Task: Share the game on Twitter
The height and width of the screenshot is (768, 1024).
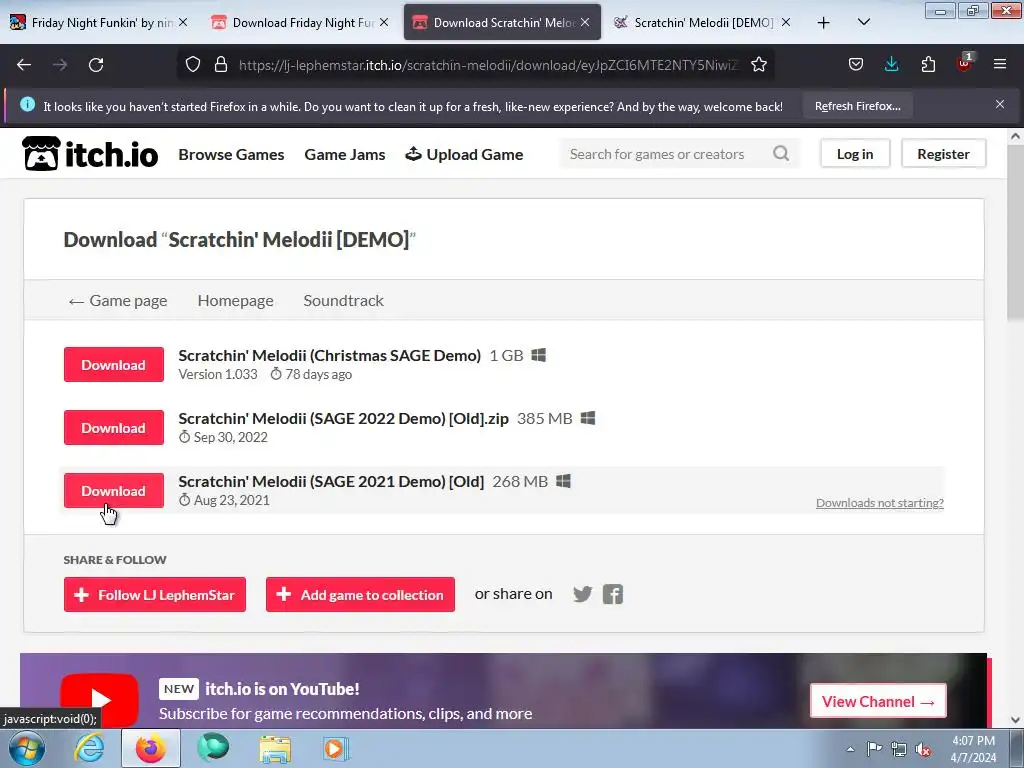Action: (582, 594)
